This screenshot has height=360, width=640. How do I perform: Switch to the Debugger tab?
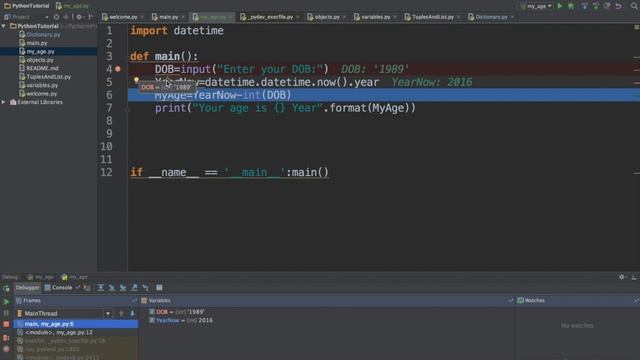[27, 288]
